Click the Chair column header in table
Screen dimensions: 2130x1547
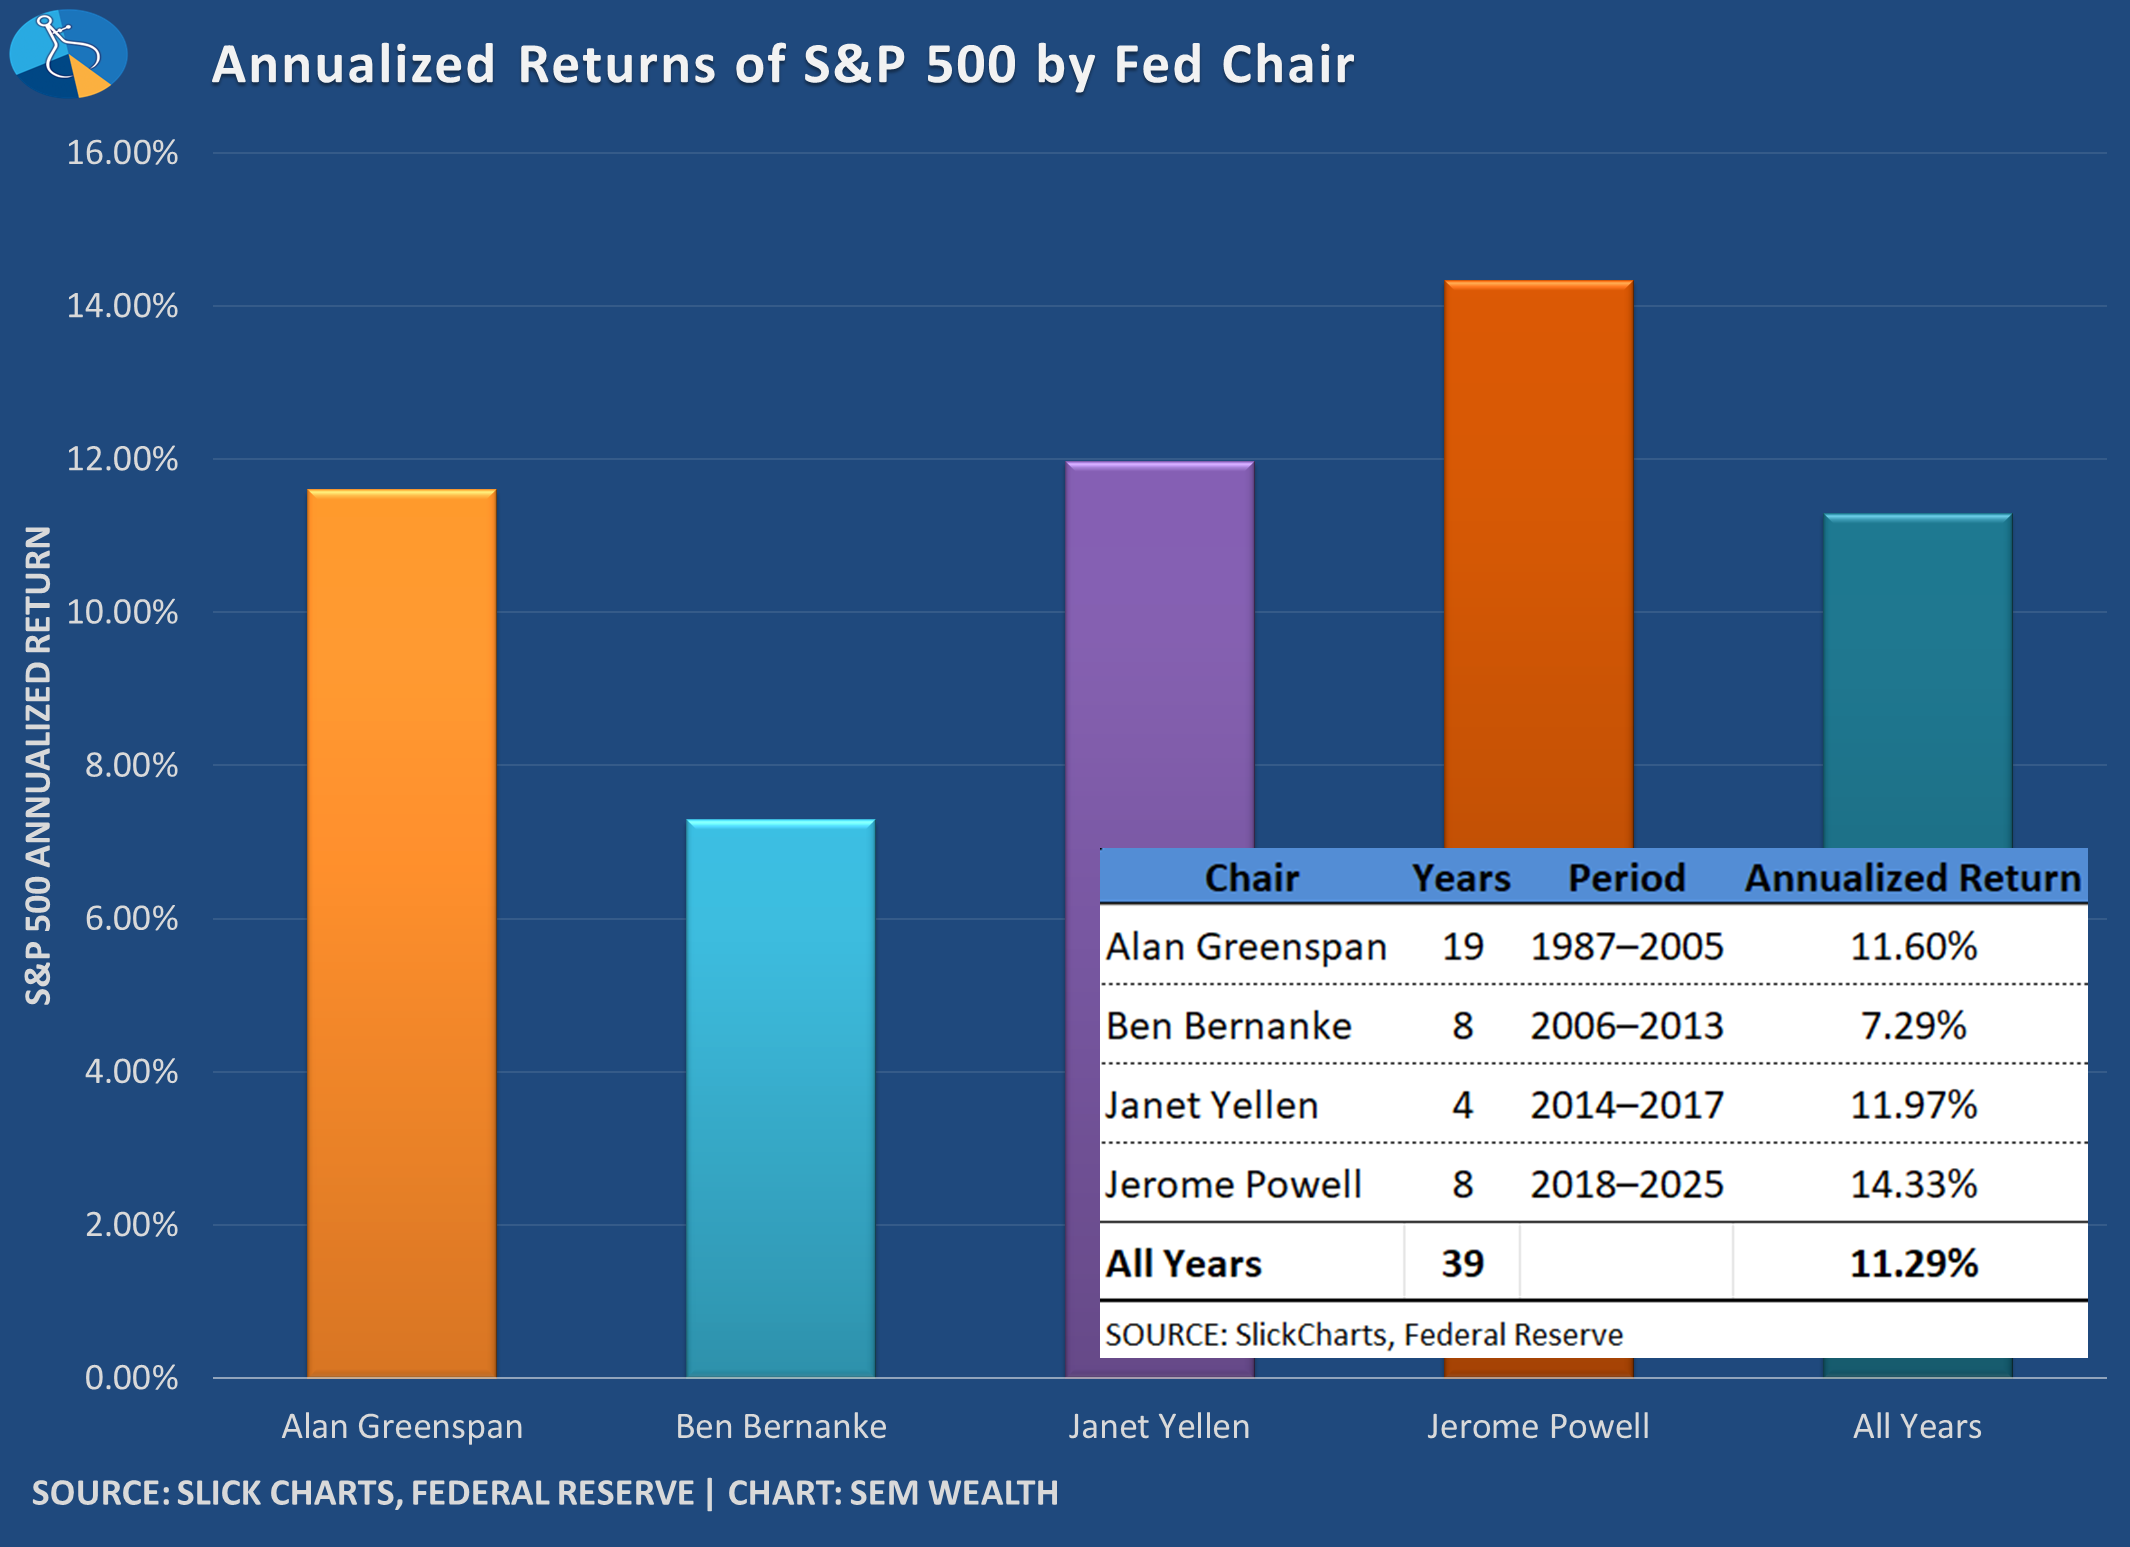1251,877
